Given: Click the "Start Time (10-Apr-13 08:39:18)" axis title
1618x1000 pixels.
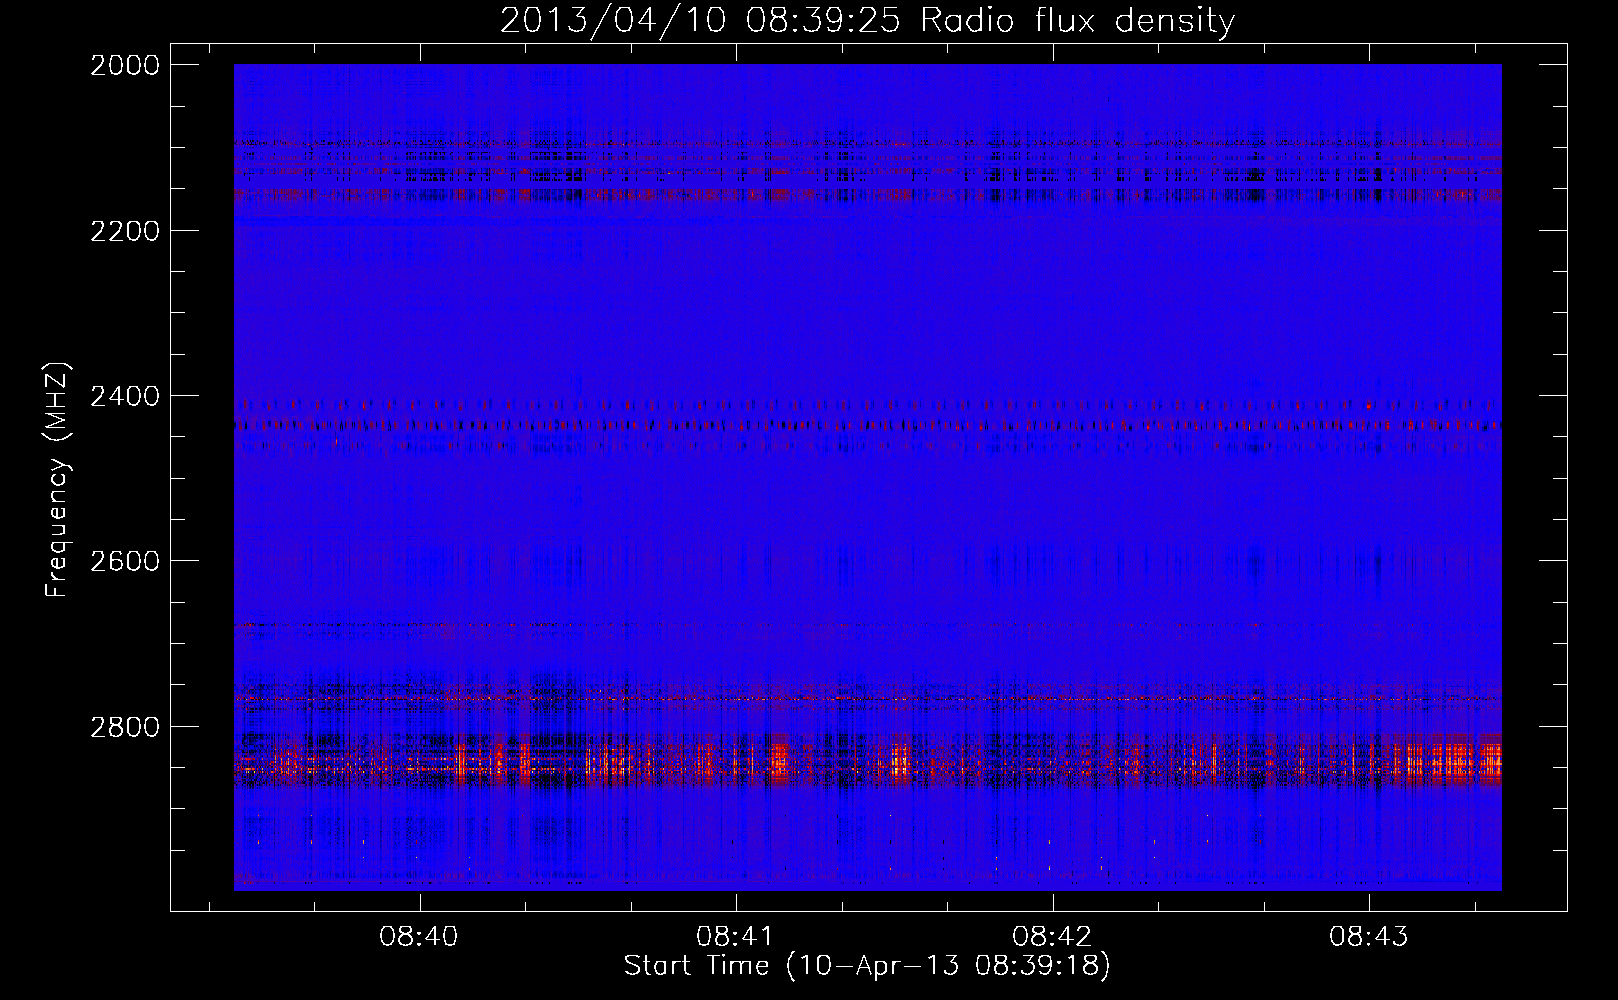Looking at the screenshot, I should coord(867,966).
